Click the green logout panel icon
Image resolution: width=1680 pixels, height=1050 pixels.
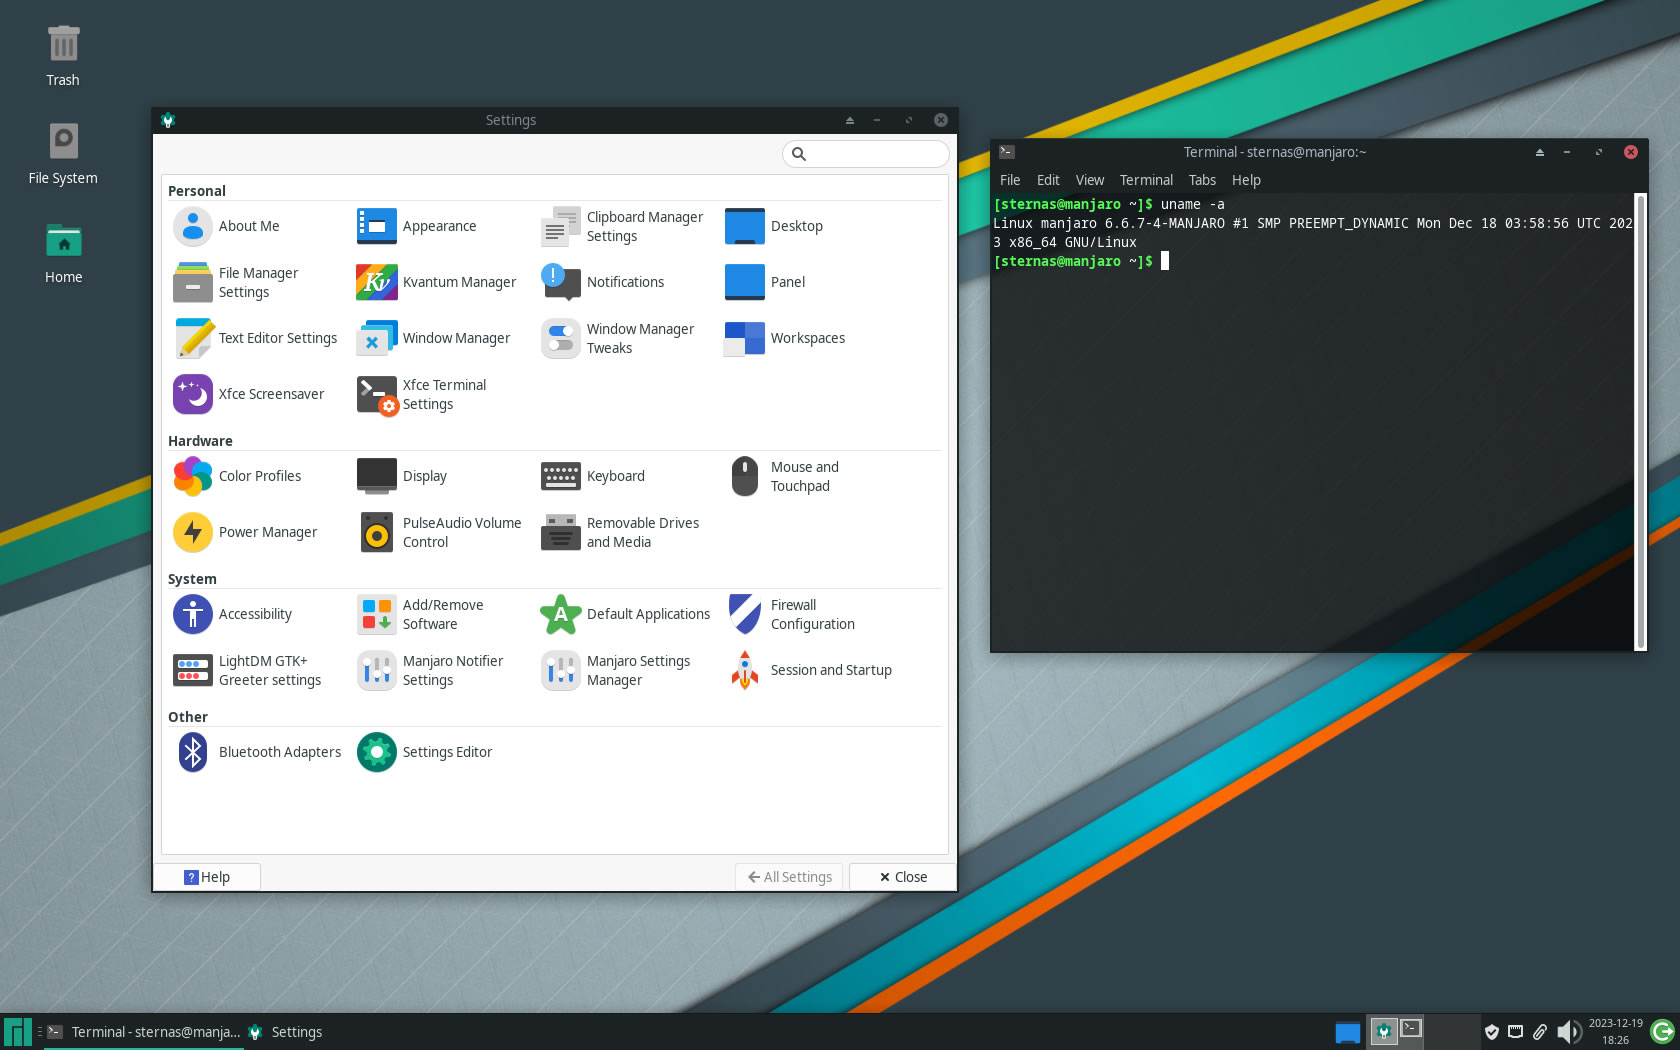point(1663,1032)
